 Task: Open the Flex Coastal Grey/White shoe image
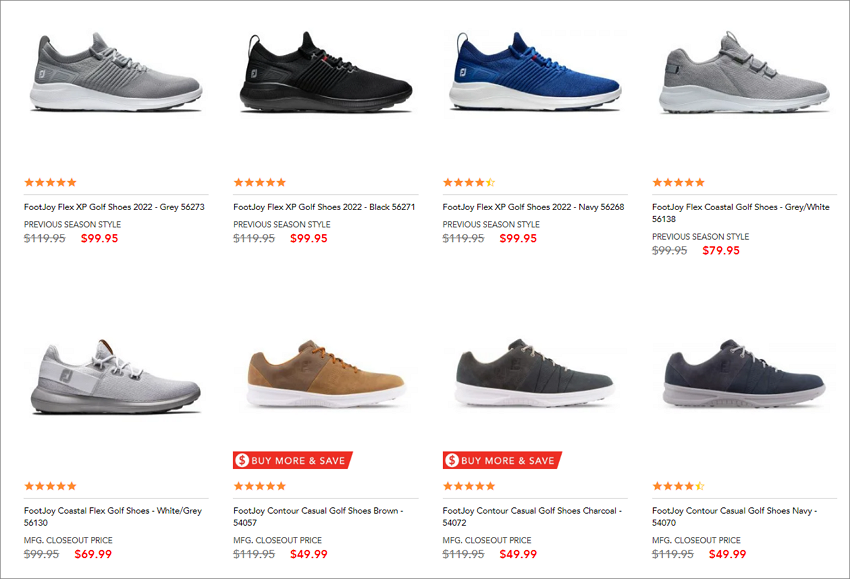[744, 72]
